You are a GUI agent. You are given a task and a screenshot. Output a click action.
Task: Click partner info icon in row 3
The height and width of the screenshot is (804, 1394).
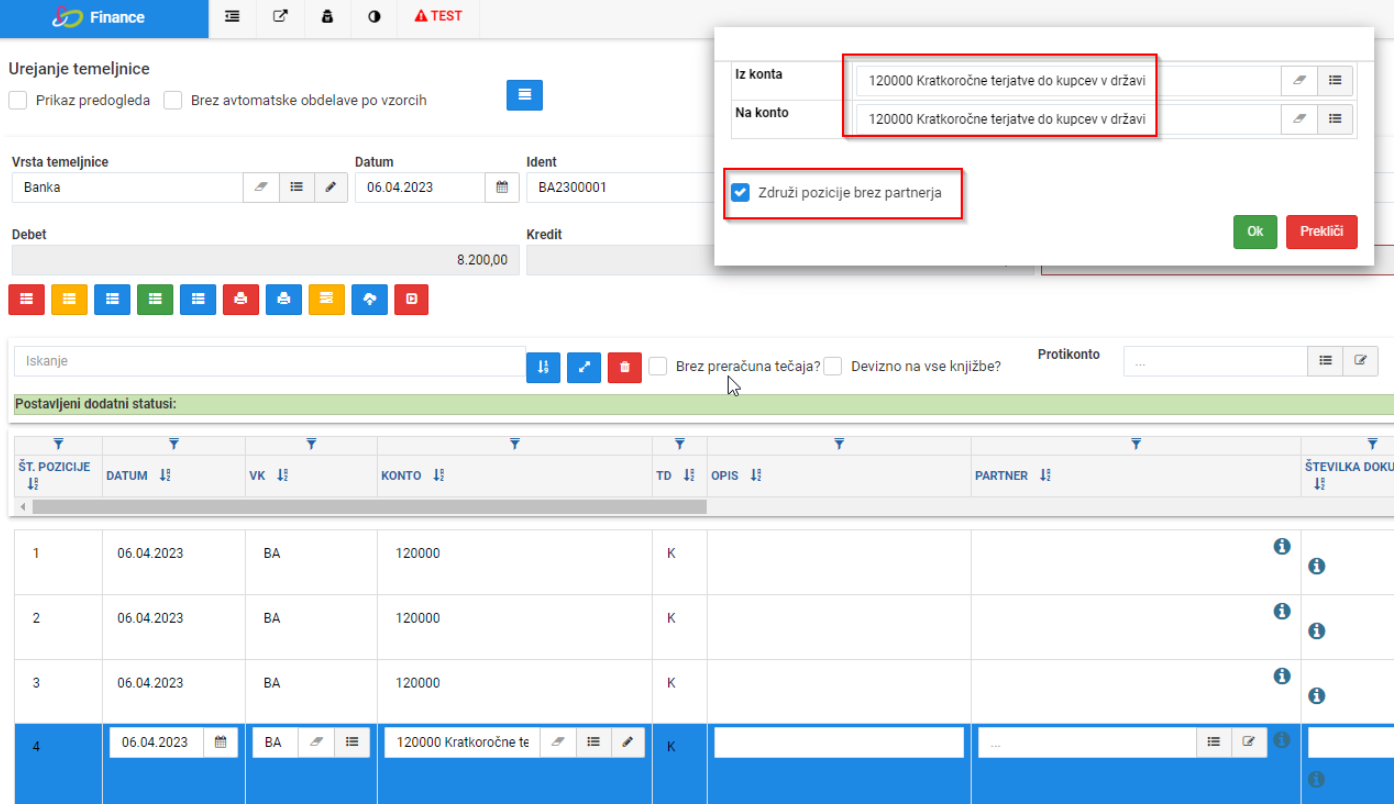[1282, 676]
